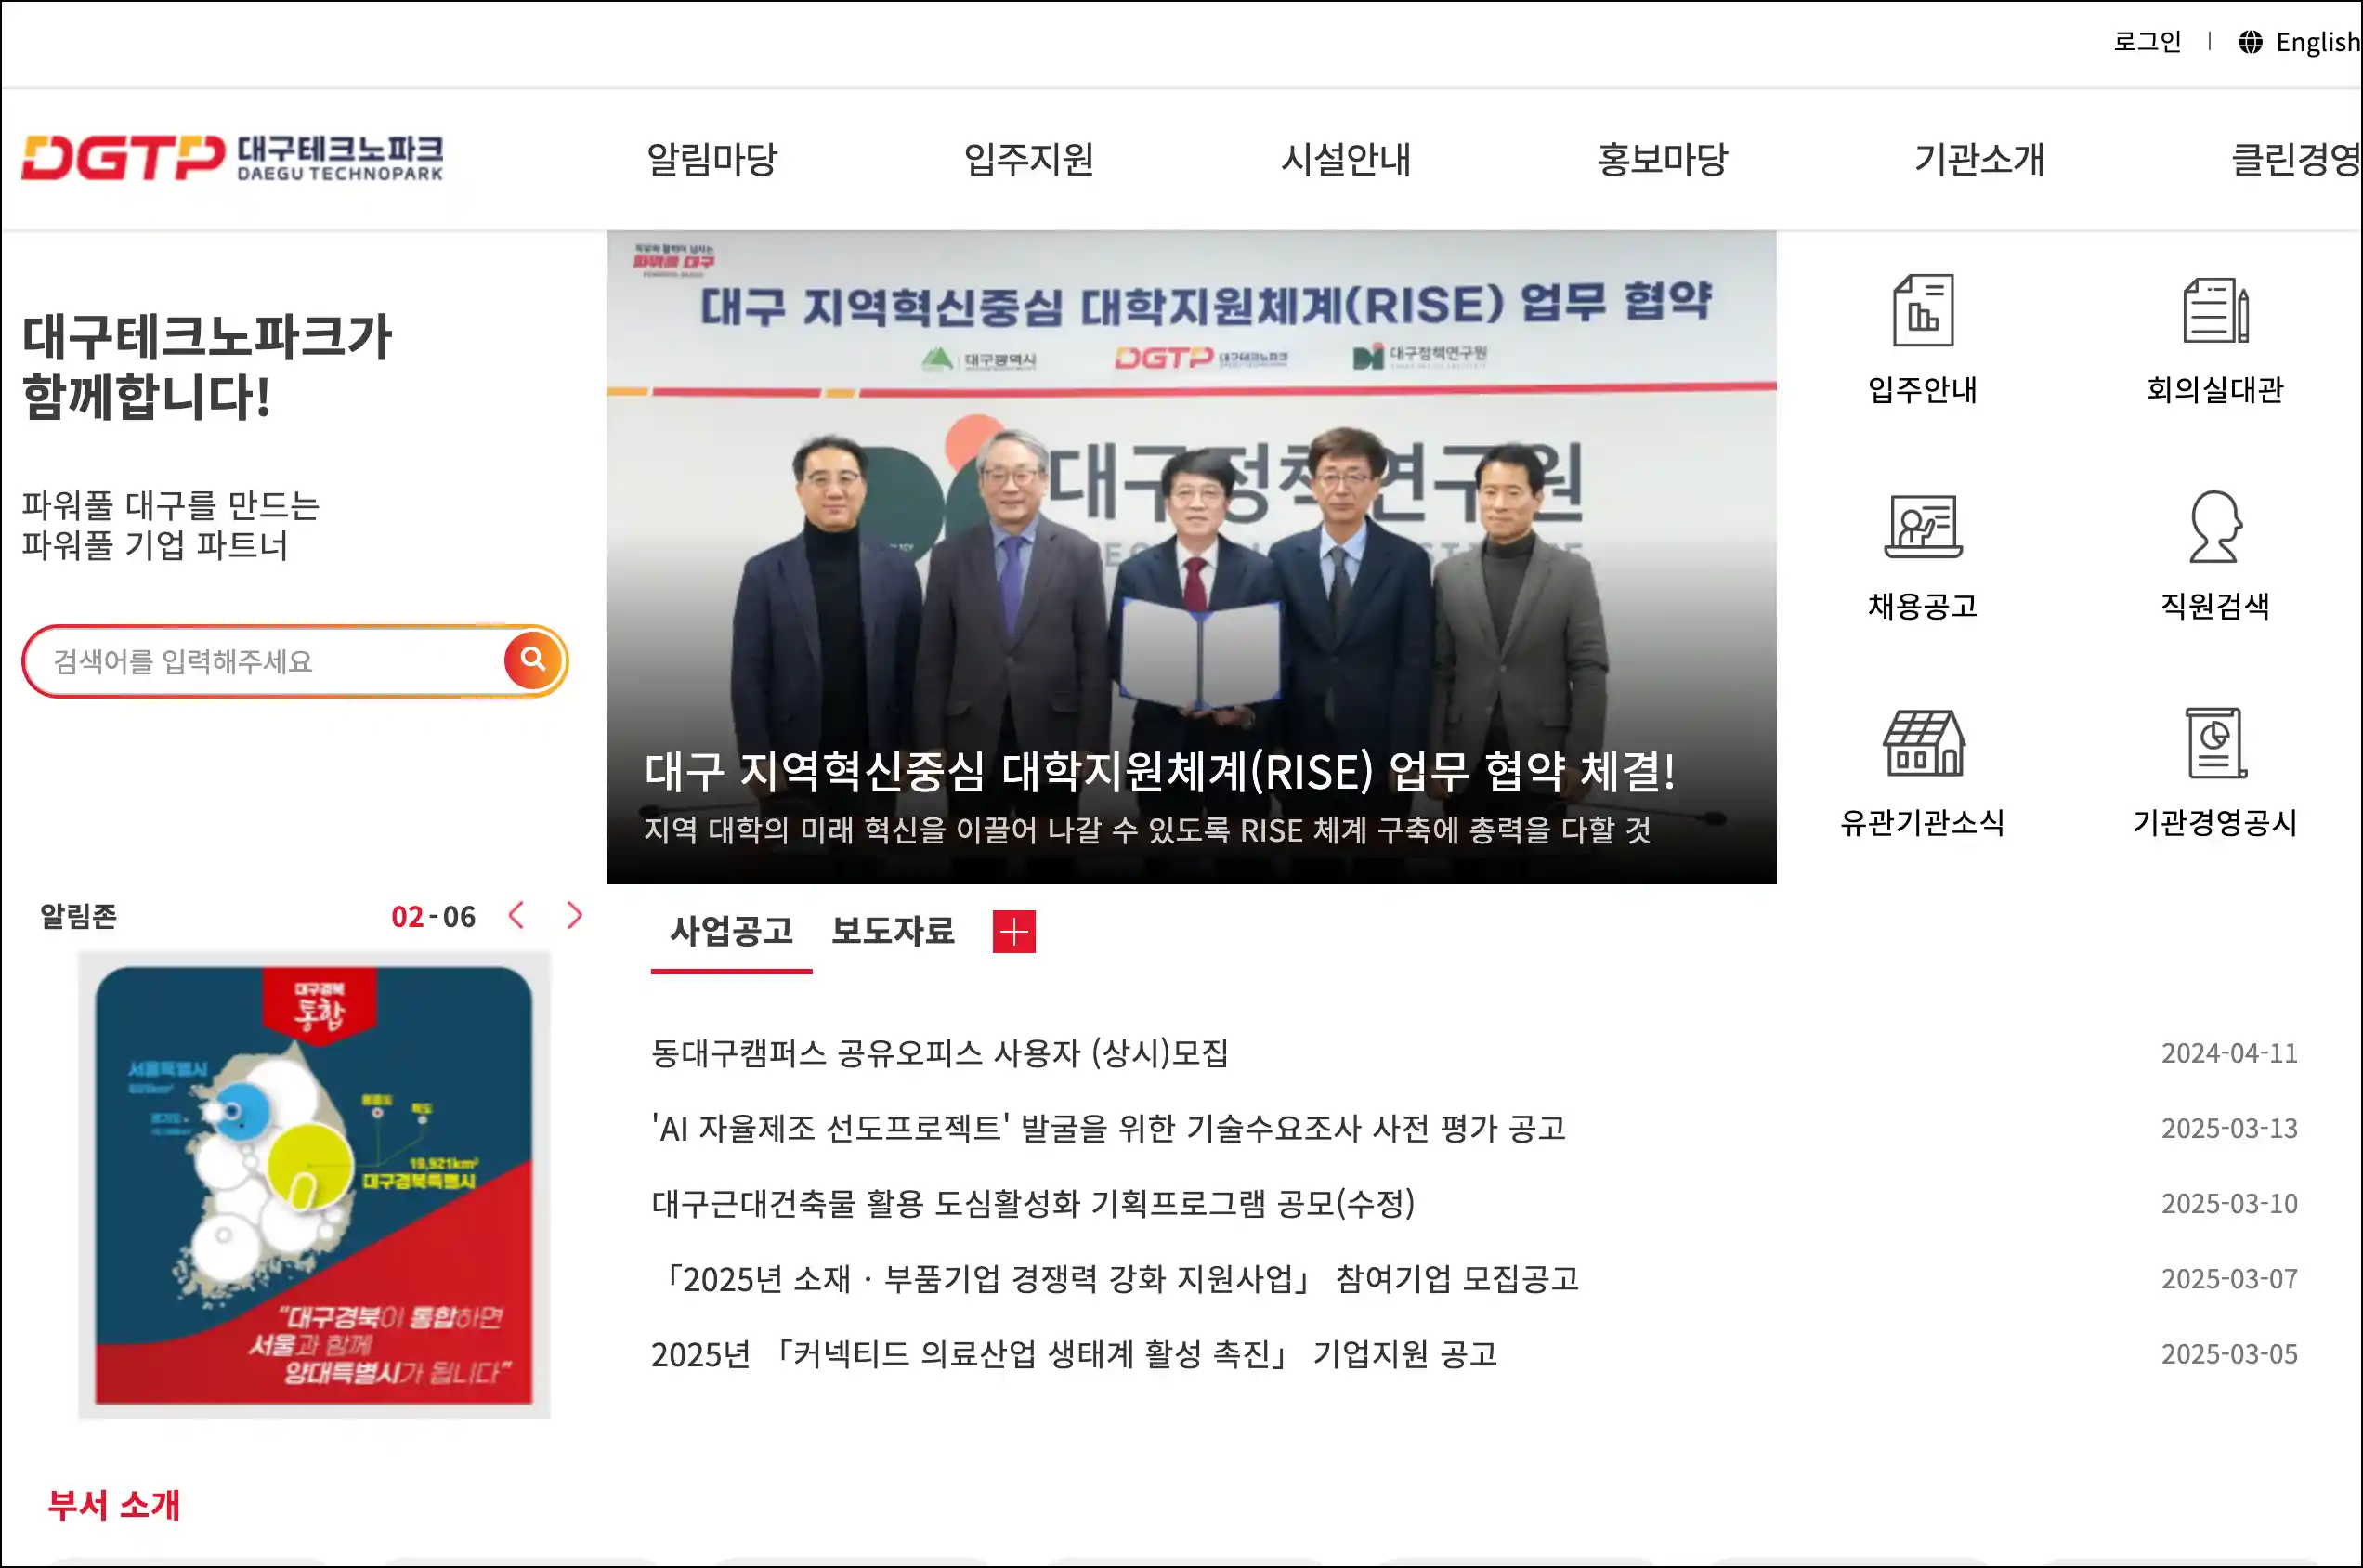Screen dimensions: 2363x1568
Task: Click the orange search magnifier button
Action: click(x=533, y=660)
